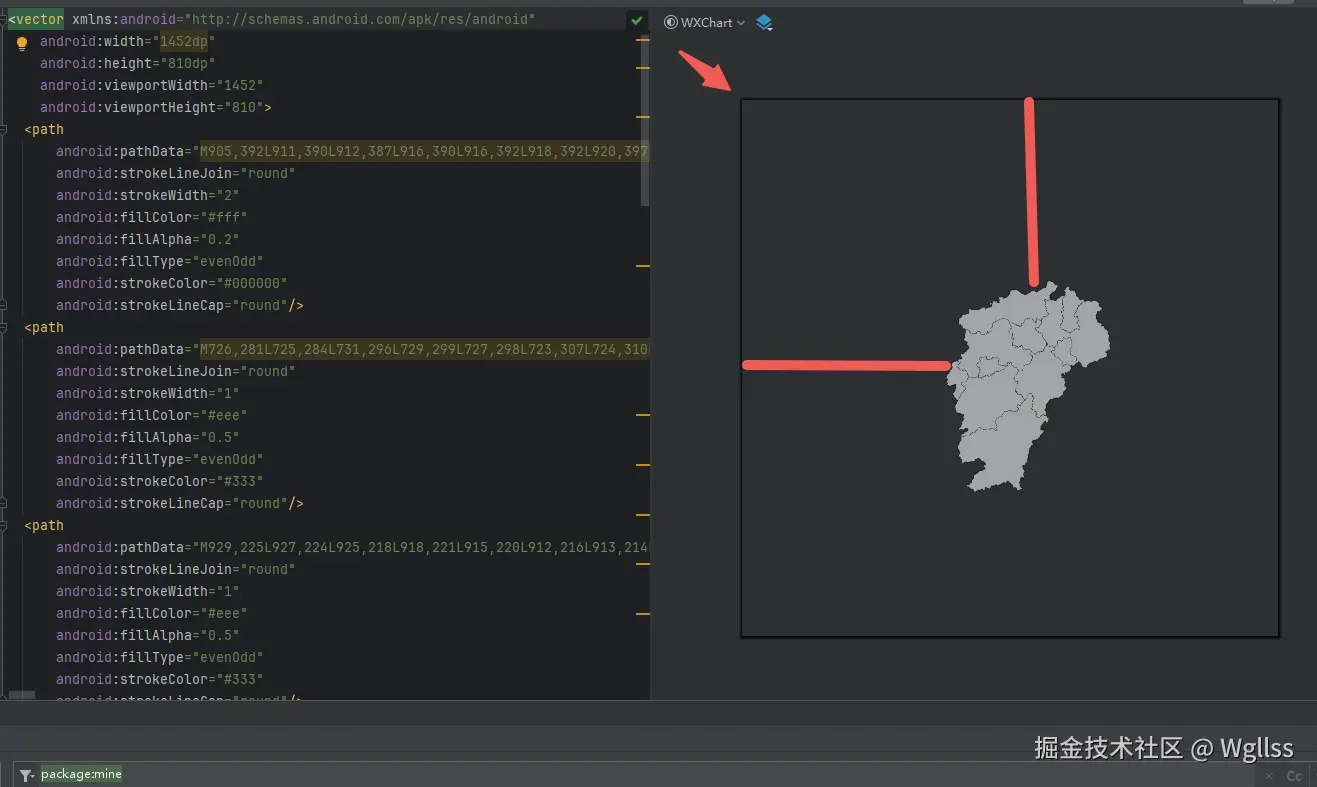This screenshot has width=1317, height=787.
Task: Click the android:fillColor="#fff" line
Action: pyautogui.click(x=152, y=217)
